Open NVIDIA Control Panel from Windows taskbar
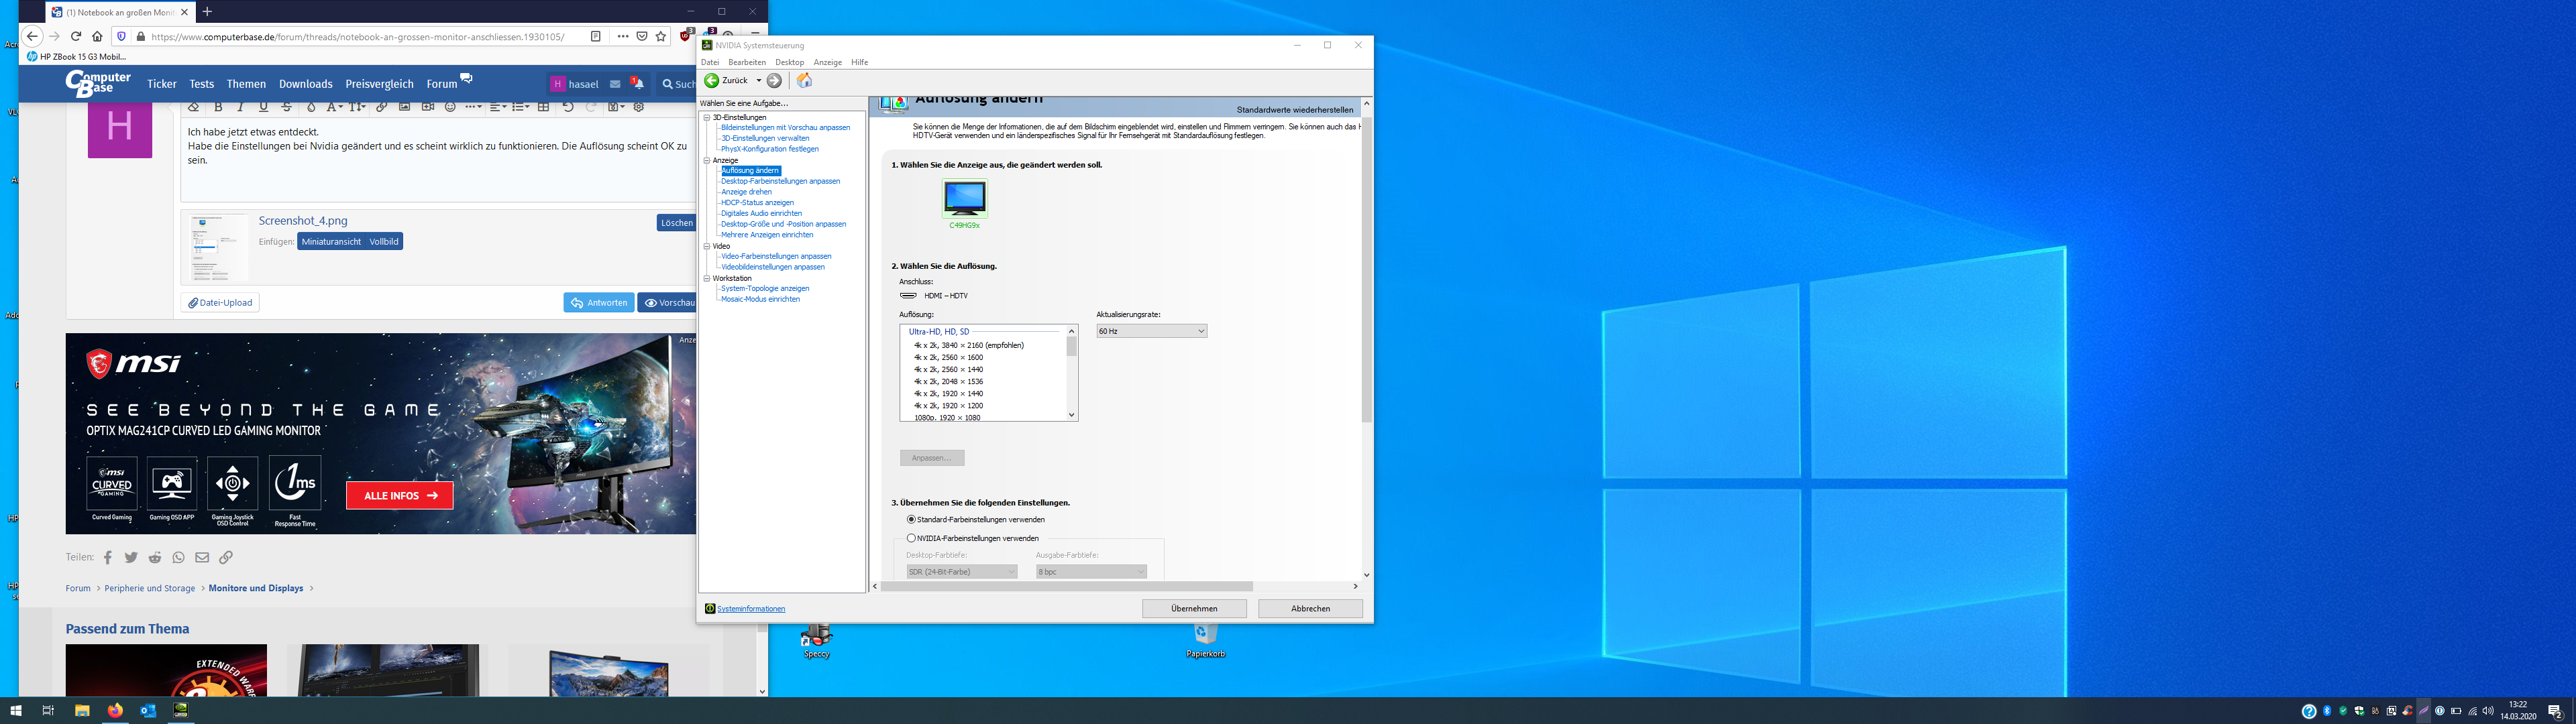This screenshot has width=2576, height=724. tap(181, 710)
